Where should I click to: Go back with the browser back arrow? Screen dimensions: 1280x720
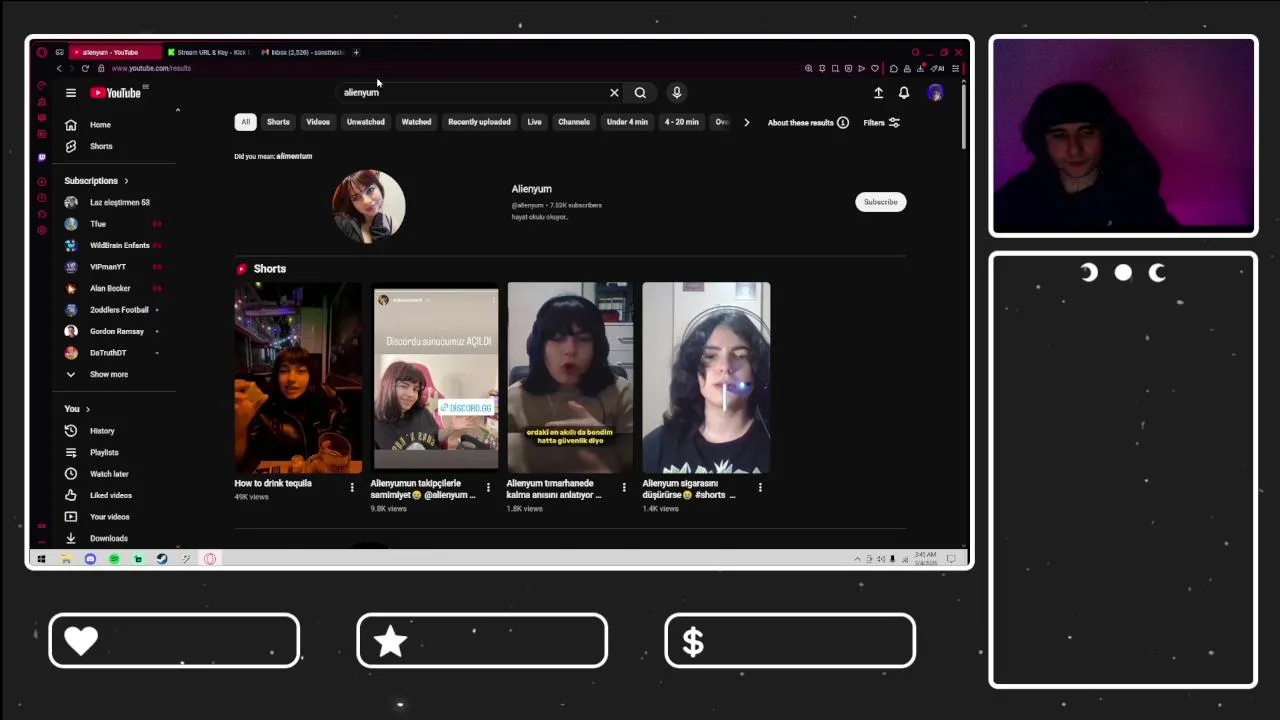(59, 68)
